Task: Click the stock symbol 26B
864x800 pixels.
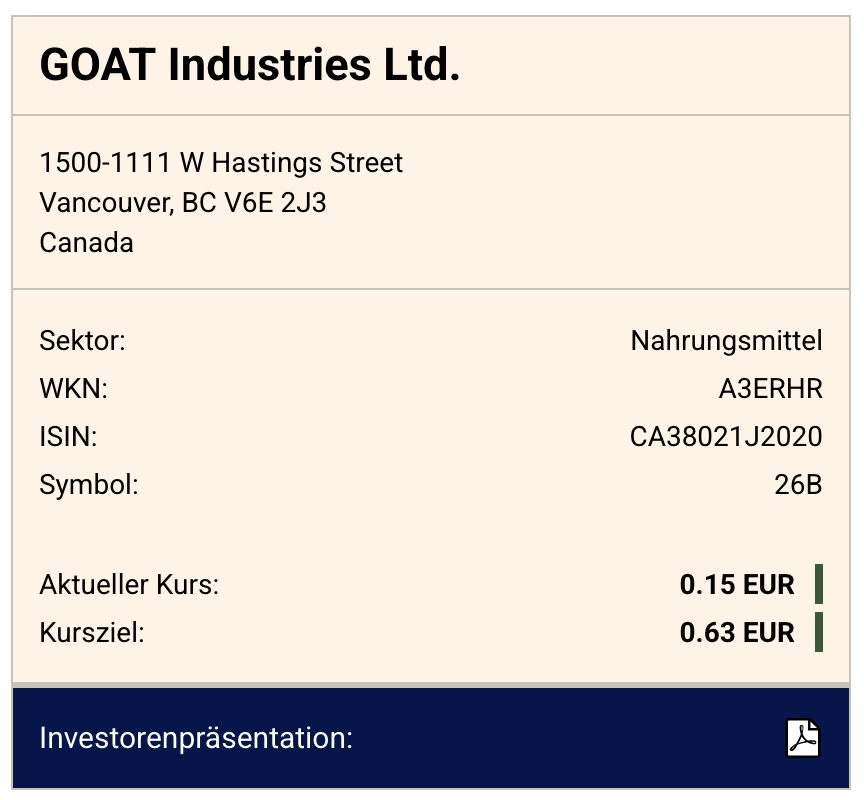Action: point(798,485)
